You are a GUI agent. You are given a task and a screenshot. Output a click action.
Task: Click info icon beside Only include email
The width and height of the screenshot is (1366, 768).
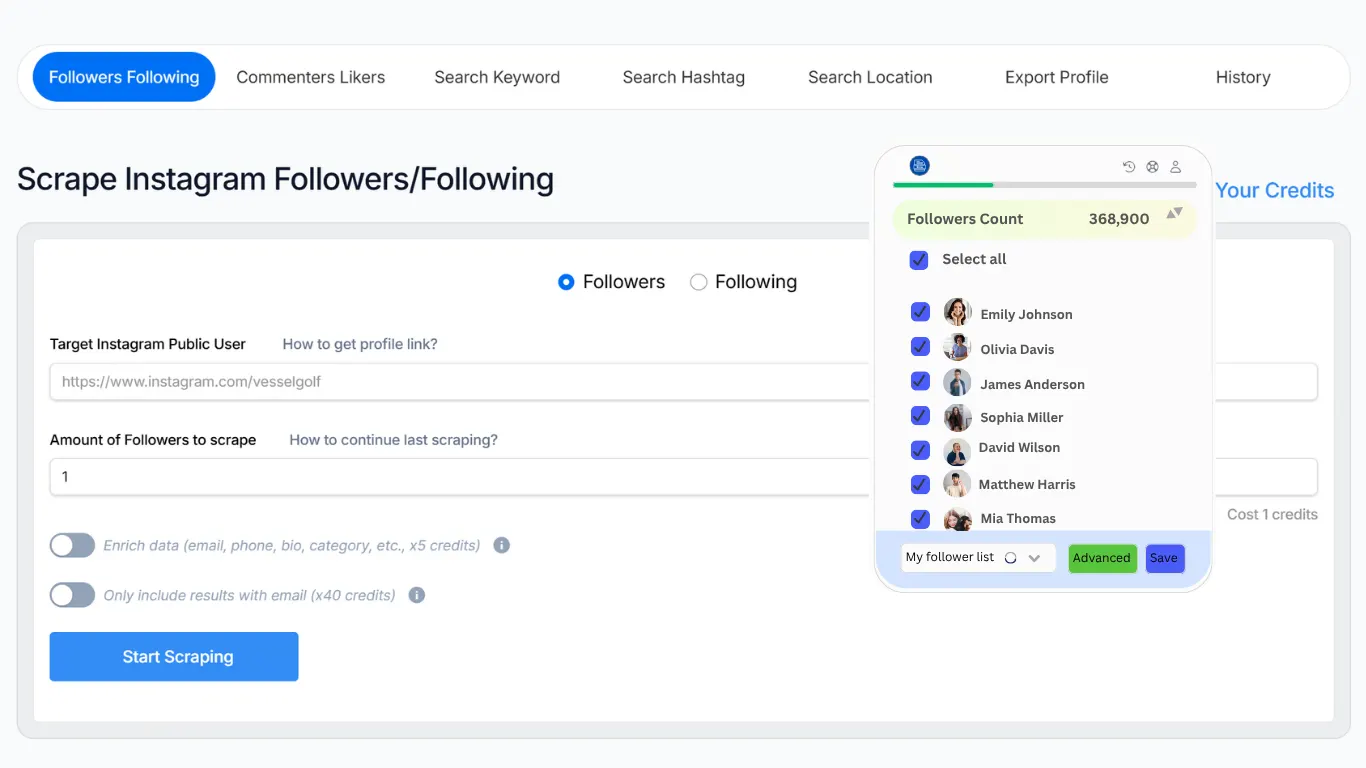[417, 595]
